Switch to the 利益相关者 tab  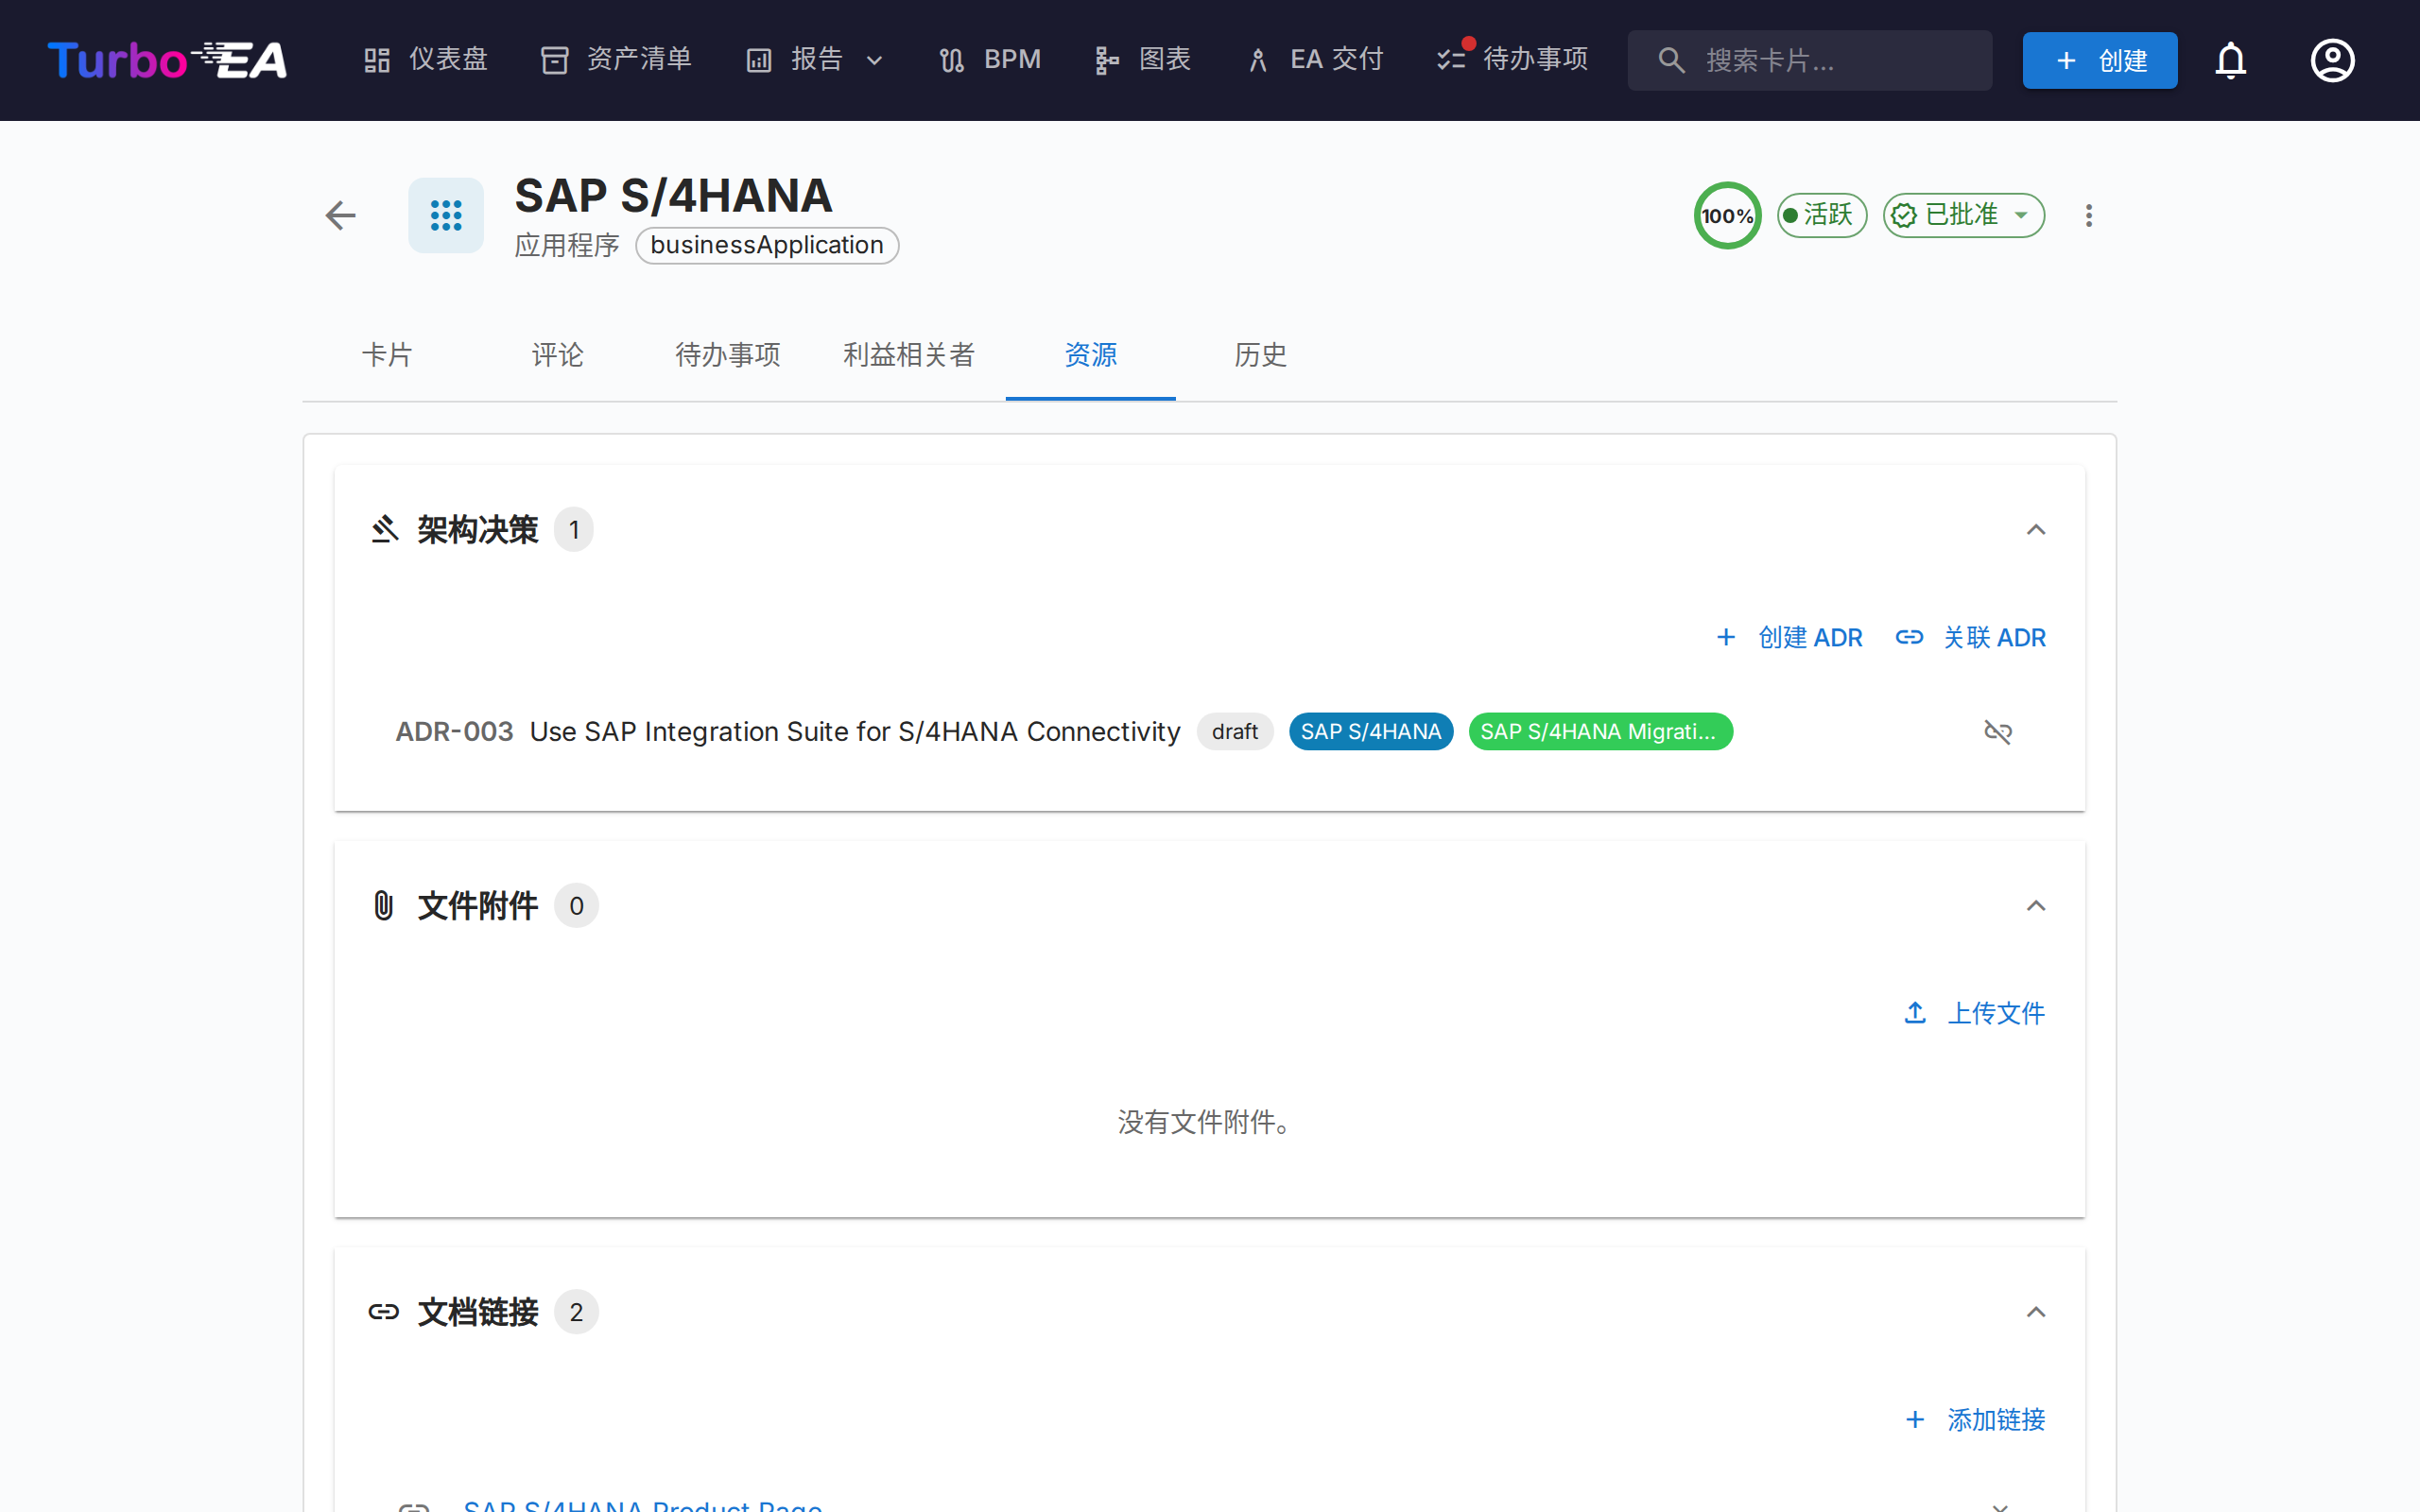pos(908,355)
